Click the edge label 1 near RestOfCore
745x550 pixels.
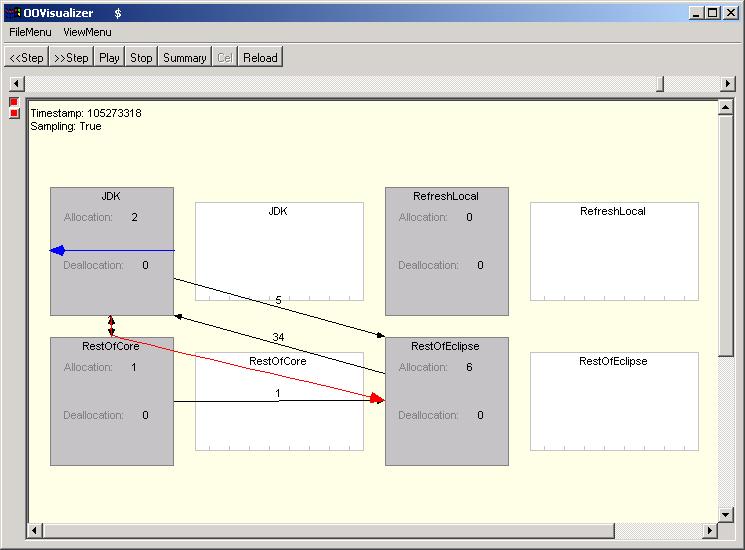(278, 393)
